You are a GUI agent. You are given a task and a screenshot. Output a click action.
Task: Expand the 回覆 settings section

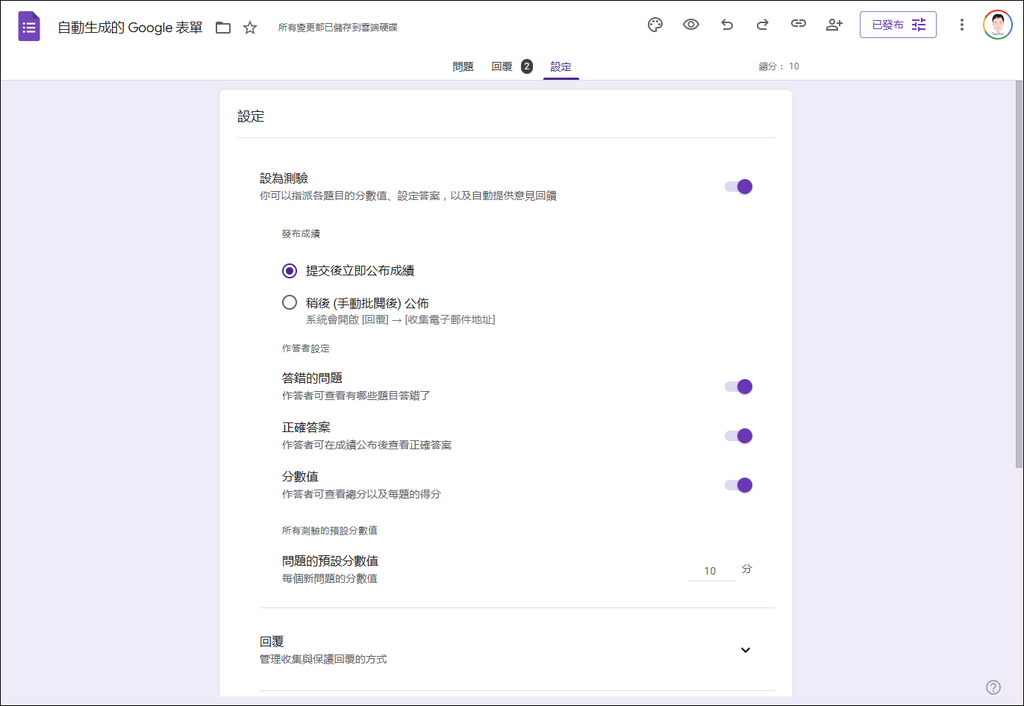(x=745, y=650)
